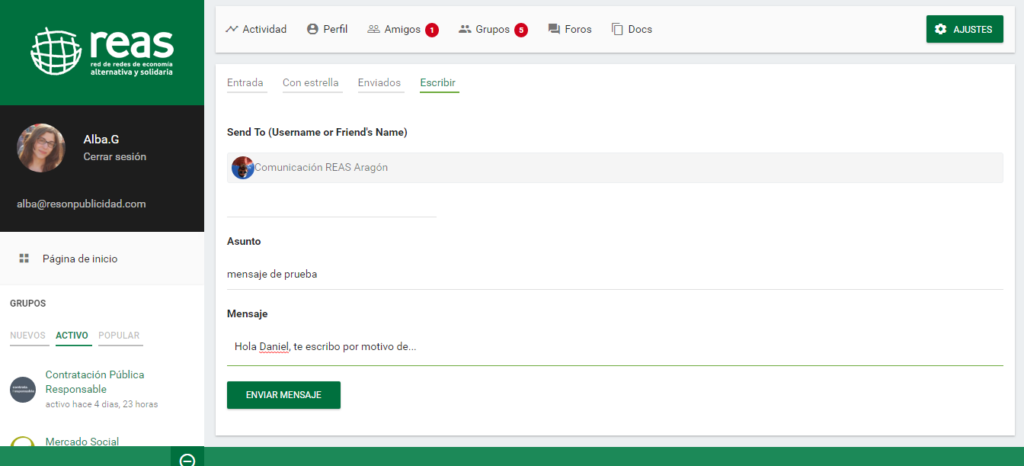
Task: Click the collapse circle icon in bottom bar
Action: point(187,459)
